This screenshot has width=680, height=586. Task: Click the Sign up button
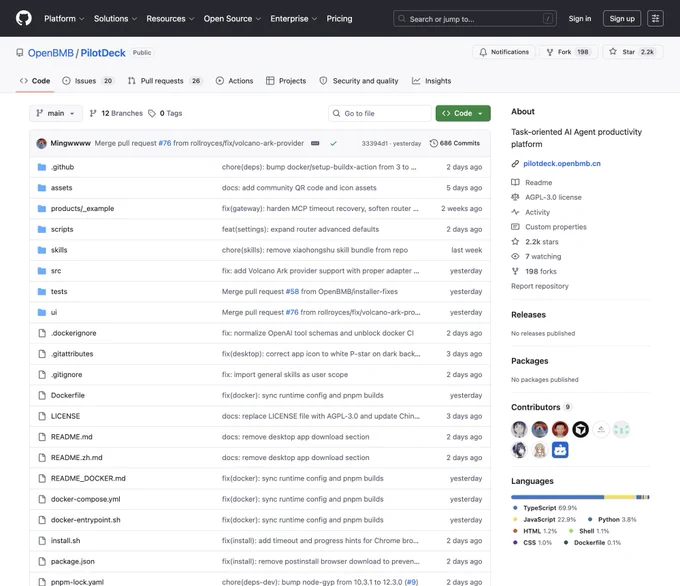pyautogui.click(x=621, y=19)
